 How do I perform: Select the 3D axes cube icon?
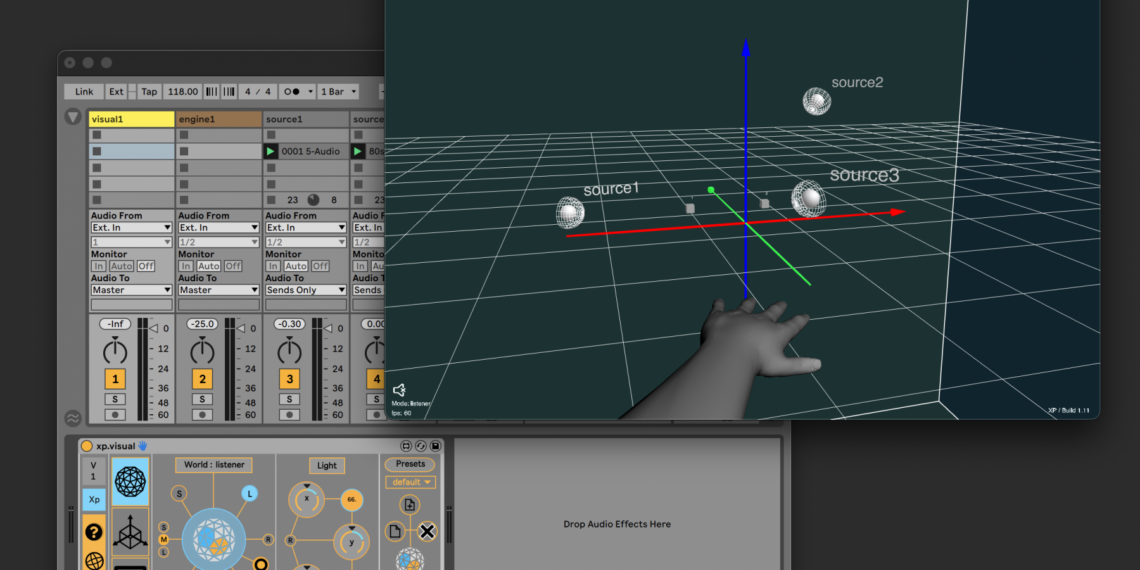130,534
